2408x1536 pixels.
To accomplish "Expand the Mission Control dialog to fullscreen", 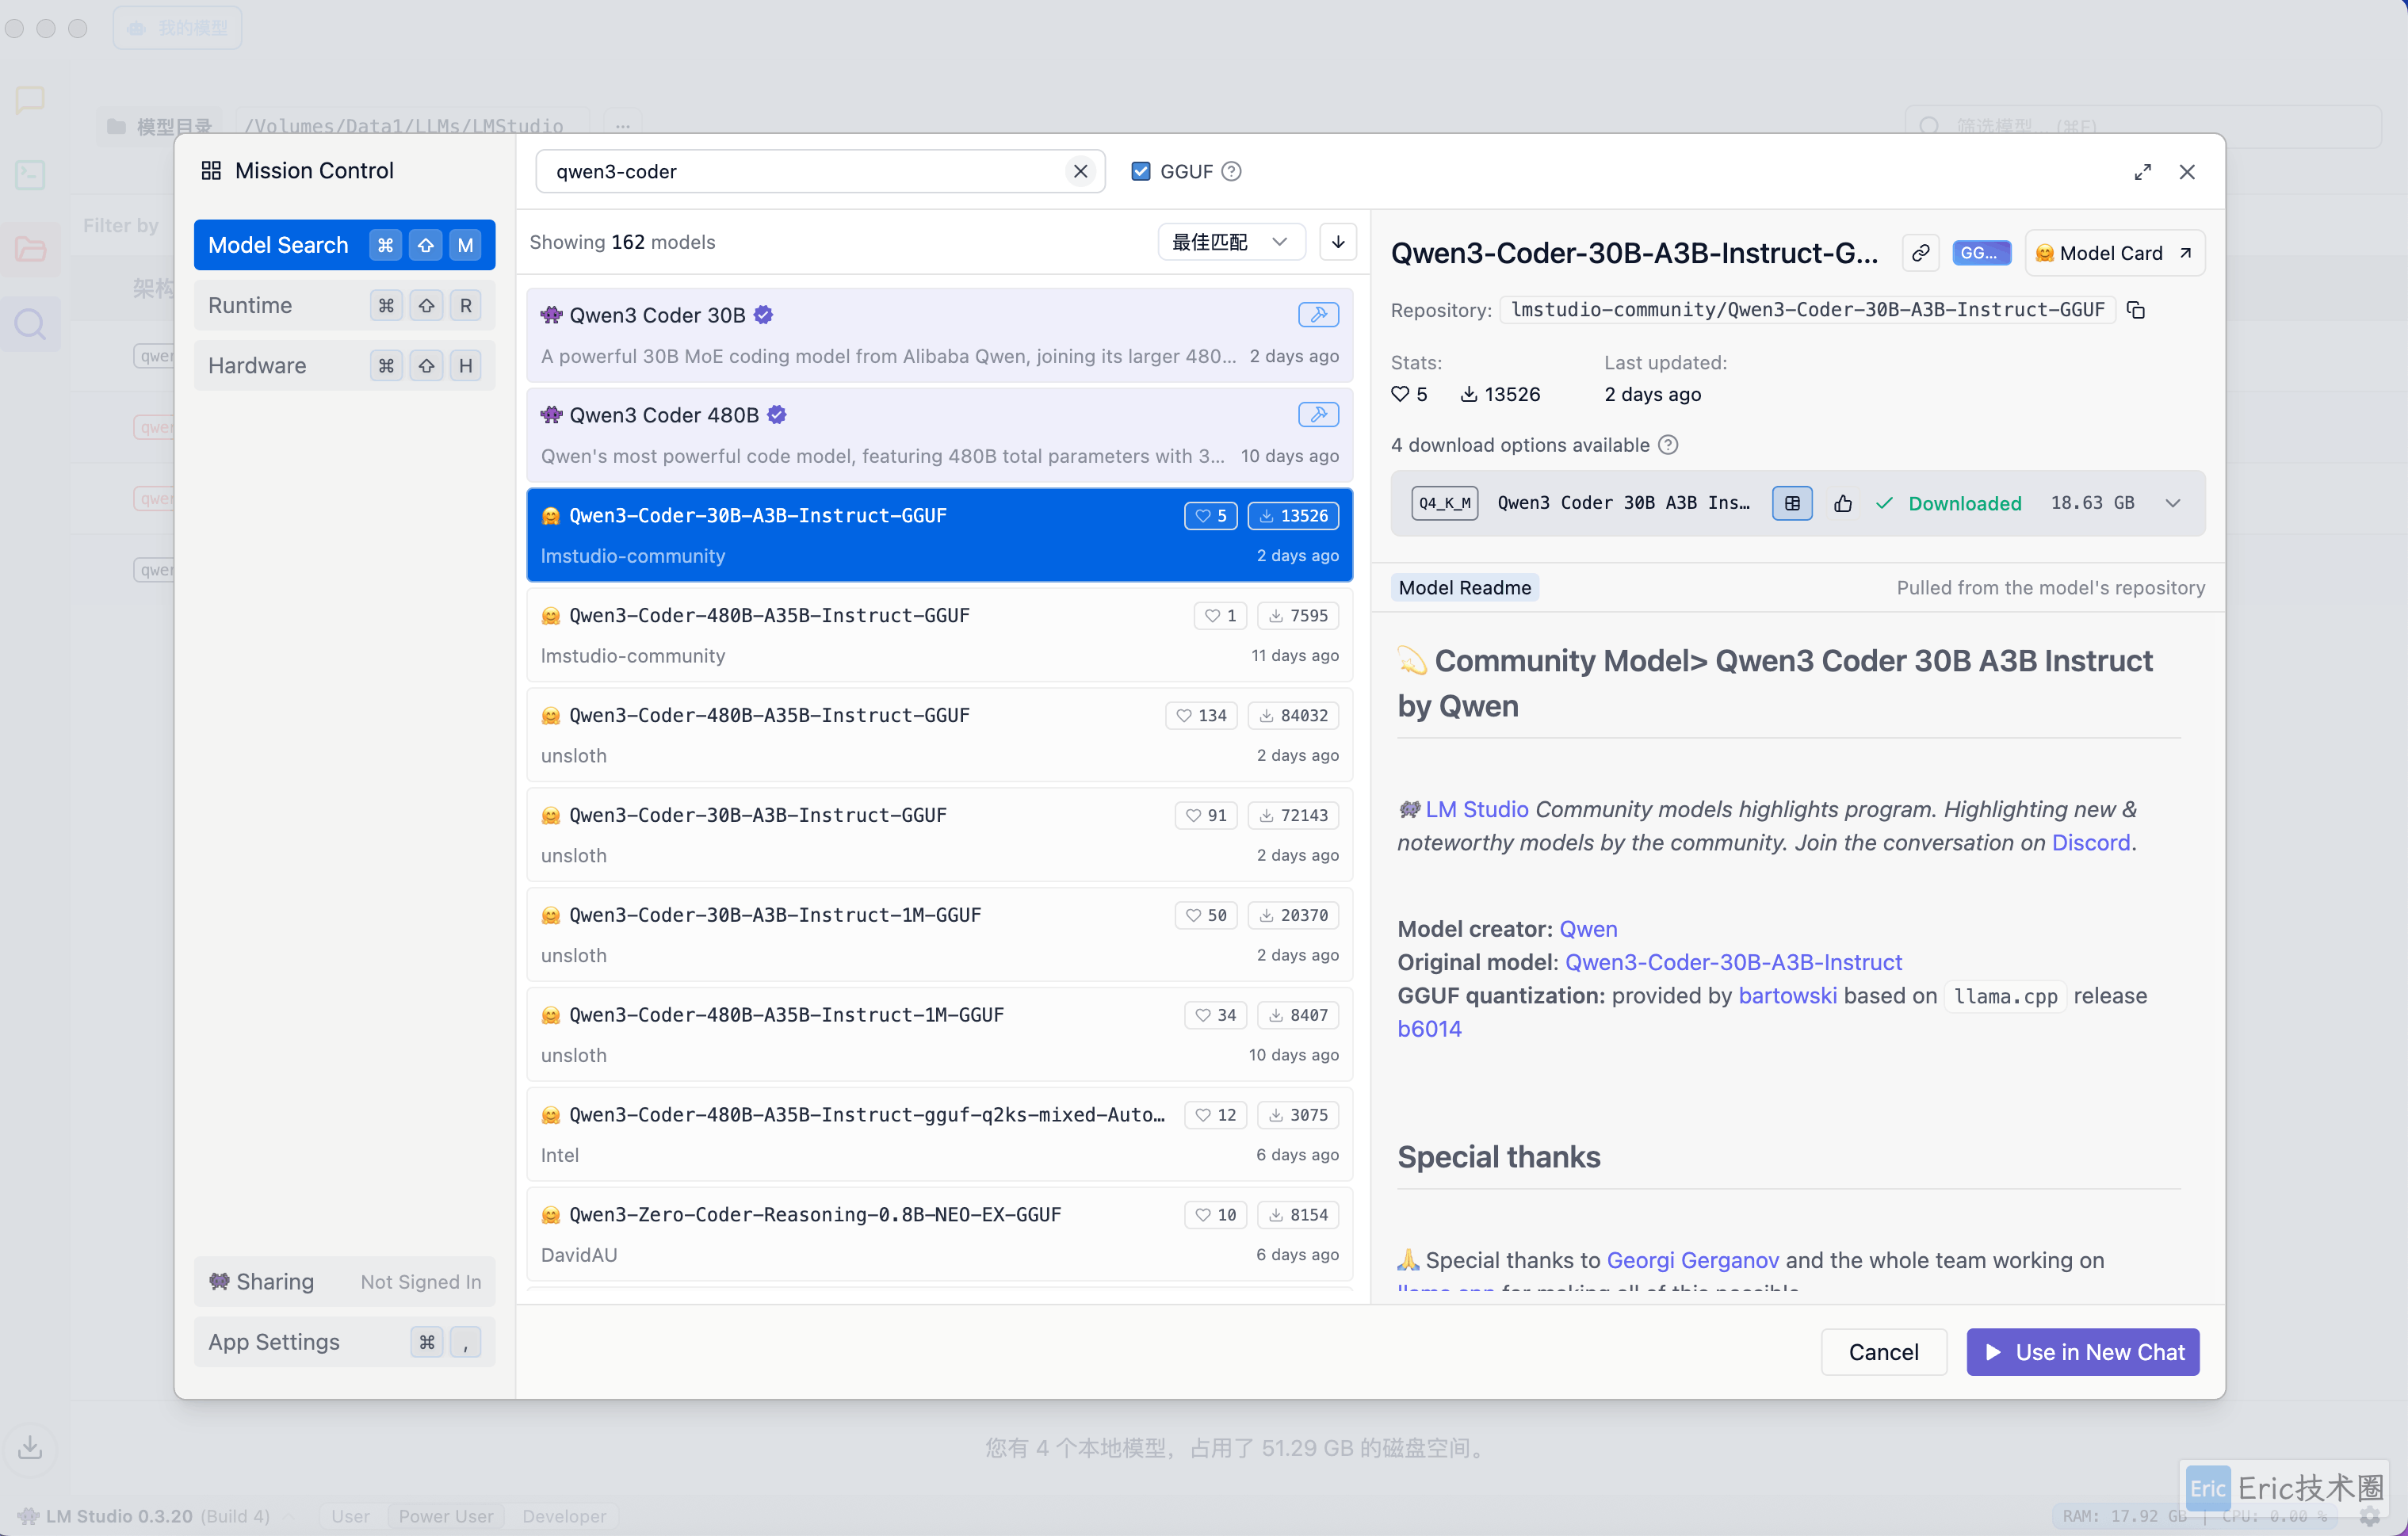I will (x=2142, y=172).
